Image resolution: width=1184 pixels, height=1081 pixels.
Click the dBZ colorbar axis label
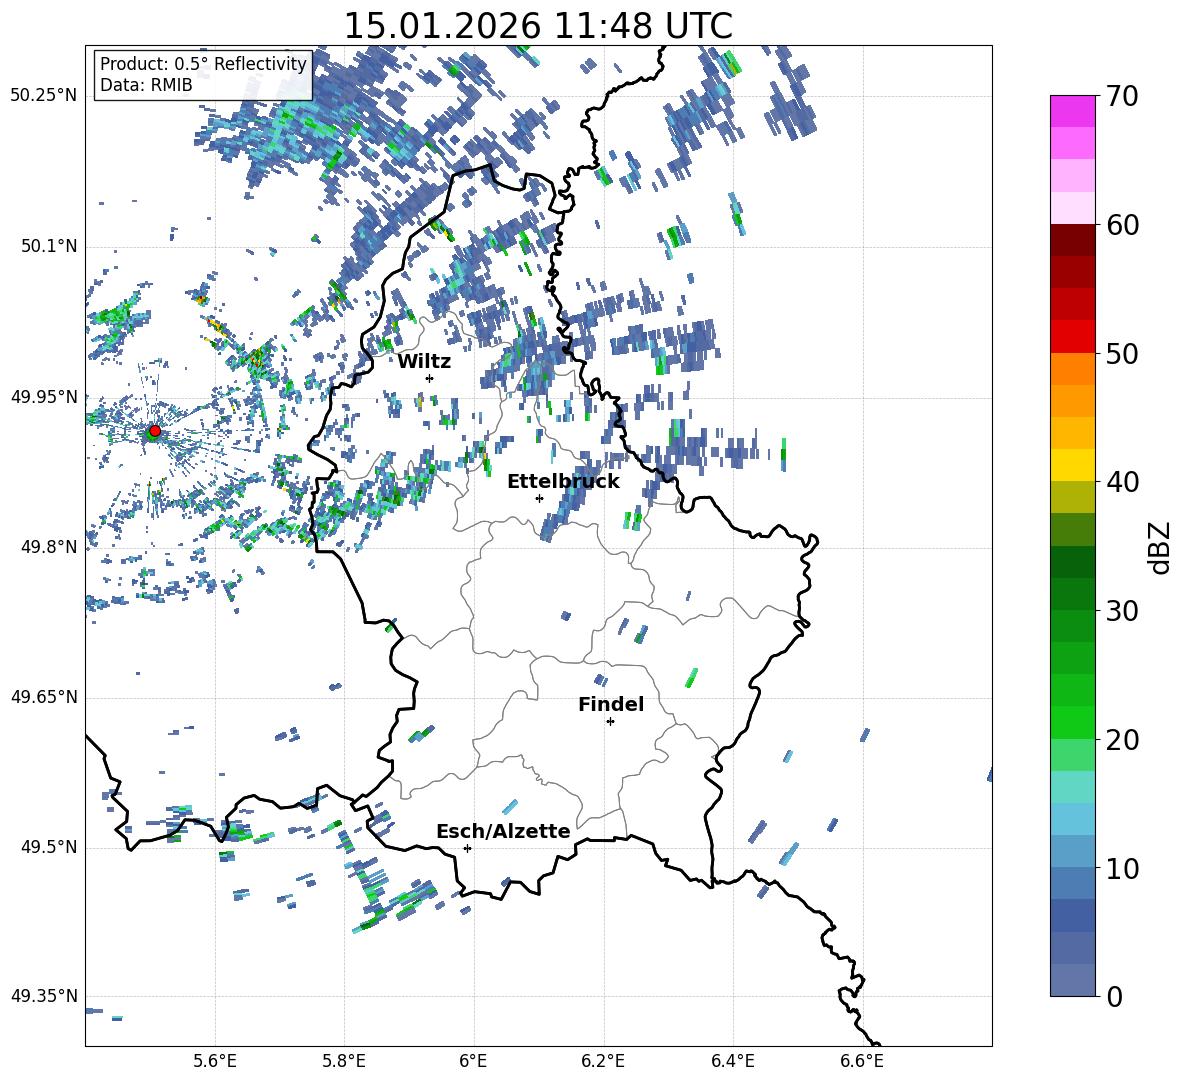tap(1161, 547)
